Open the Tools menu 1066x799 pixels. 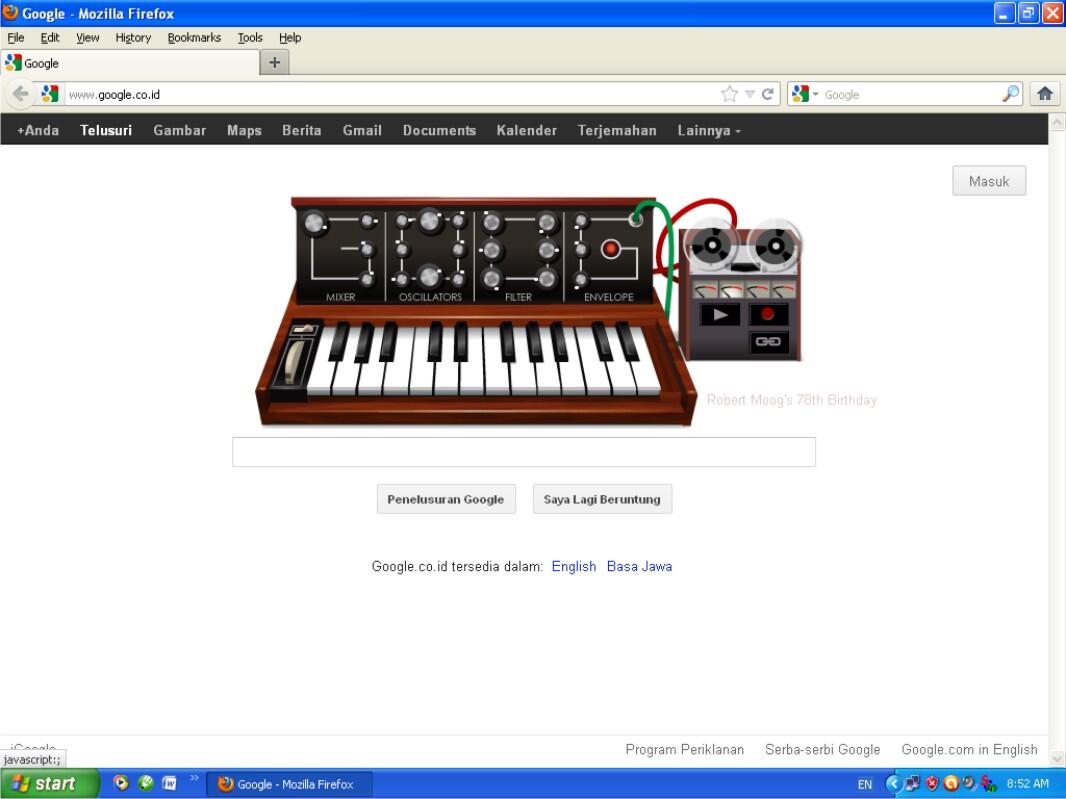(x=250, y=37)
